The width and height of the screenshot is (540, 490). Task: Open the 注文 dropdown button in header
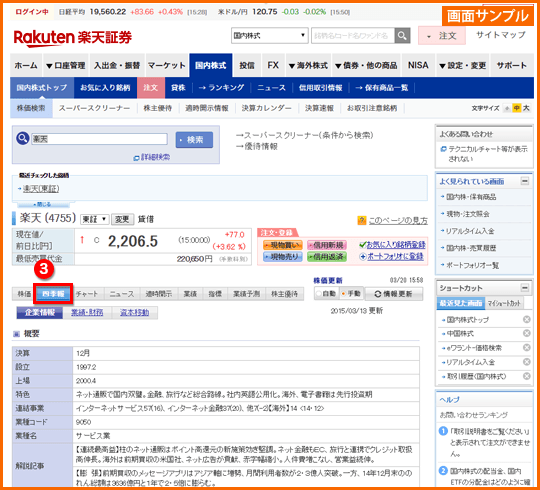coord(442,36)
